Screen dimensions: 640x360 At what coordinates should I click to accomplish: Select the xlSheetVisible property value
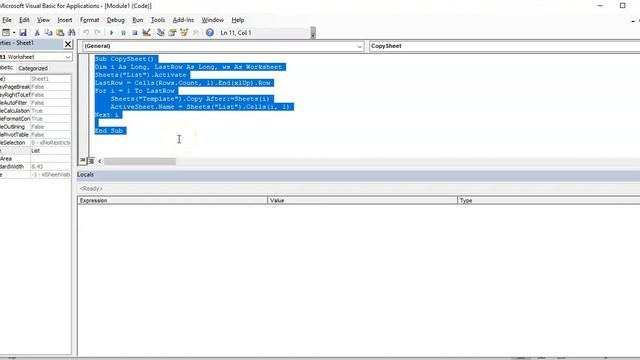pyautogui.click(x=51, y=175)
